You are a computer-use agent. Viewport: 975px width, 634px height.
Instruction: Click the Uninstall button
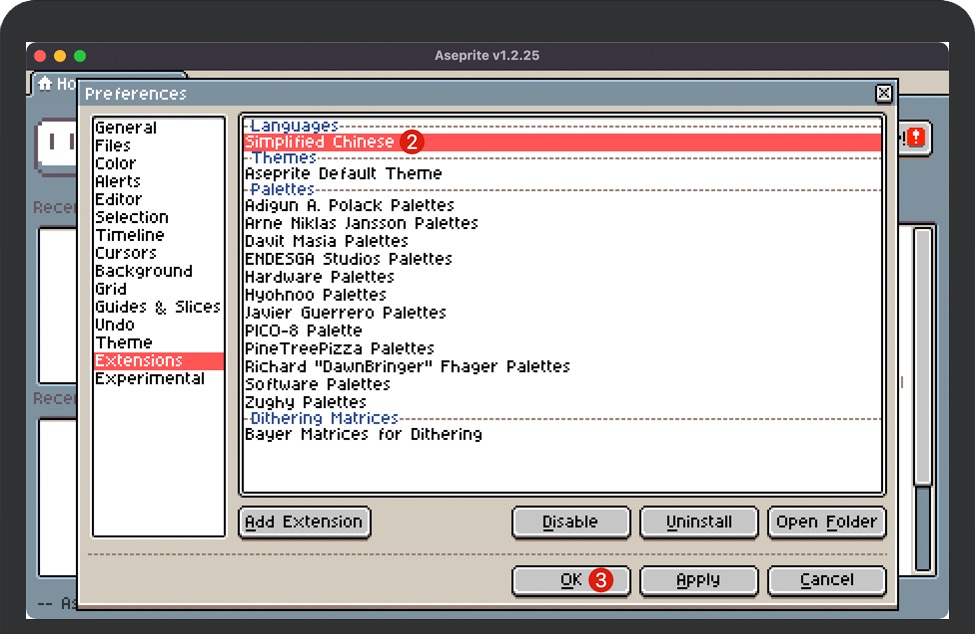pyautogui.click(x=698, y=522)
